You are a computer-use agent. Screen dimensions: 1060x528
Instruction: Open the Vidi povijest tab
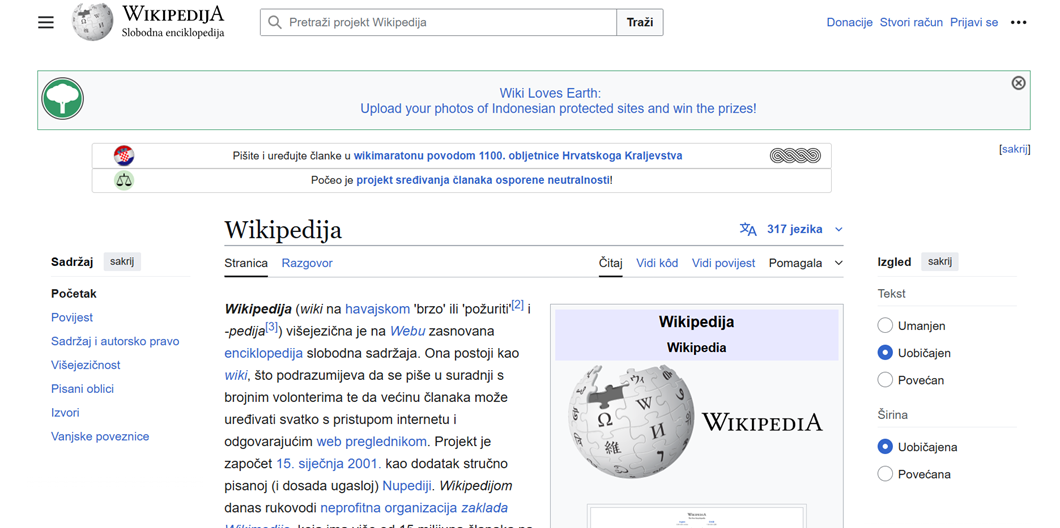(723, 263)
